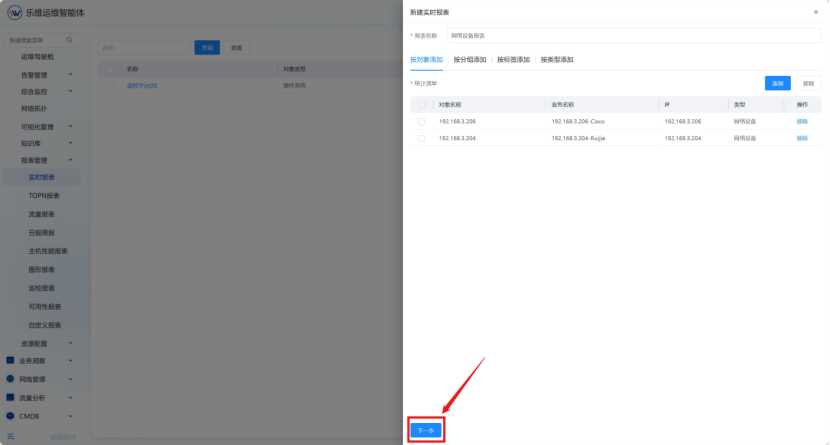Expand the 综合监控 menu
830x445 pixels.
[x=70, y=92]
